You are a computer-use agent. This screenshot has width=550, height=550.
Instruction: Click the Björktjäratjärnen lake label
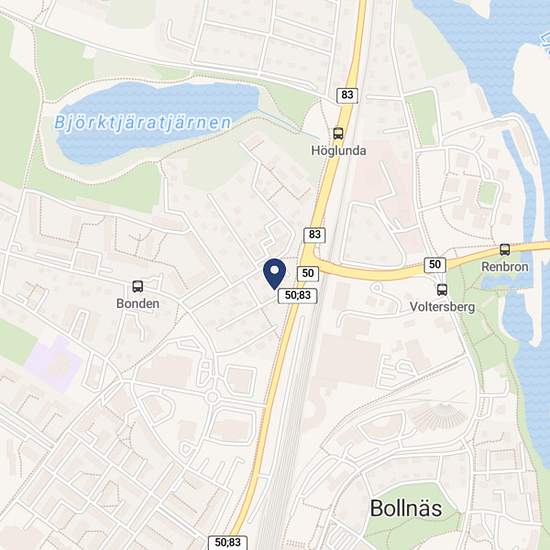coord(143,123)
